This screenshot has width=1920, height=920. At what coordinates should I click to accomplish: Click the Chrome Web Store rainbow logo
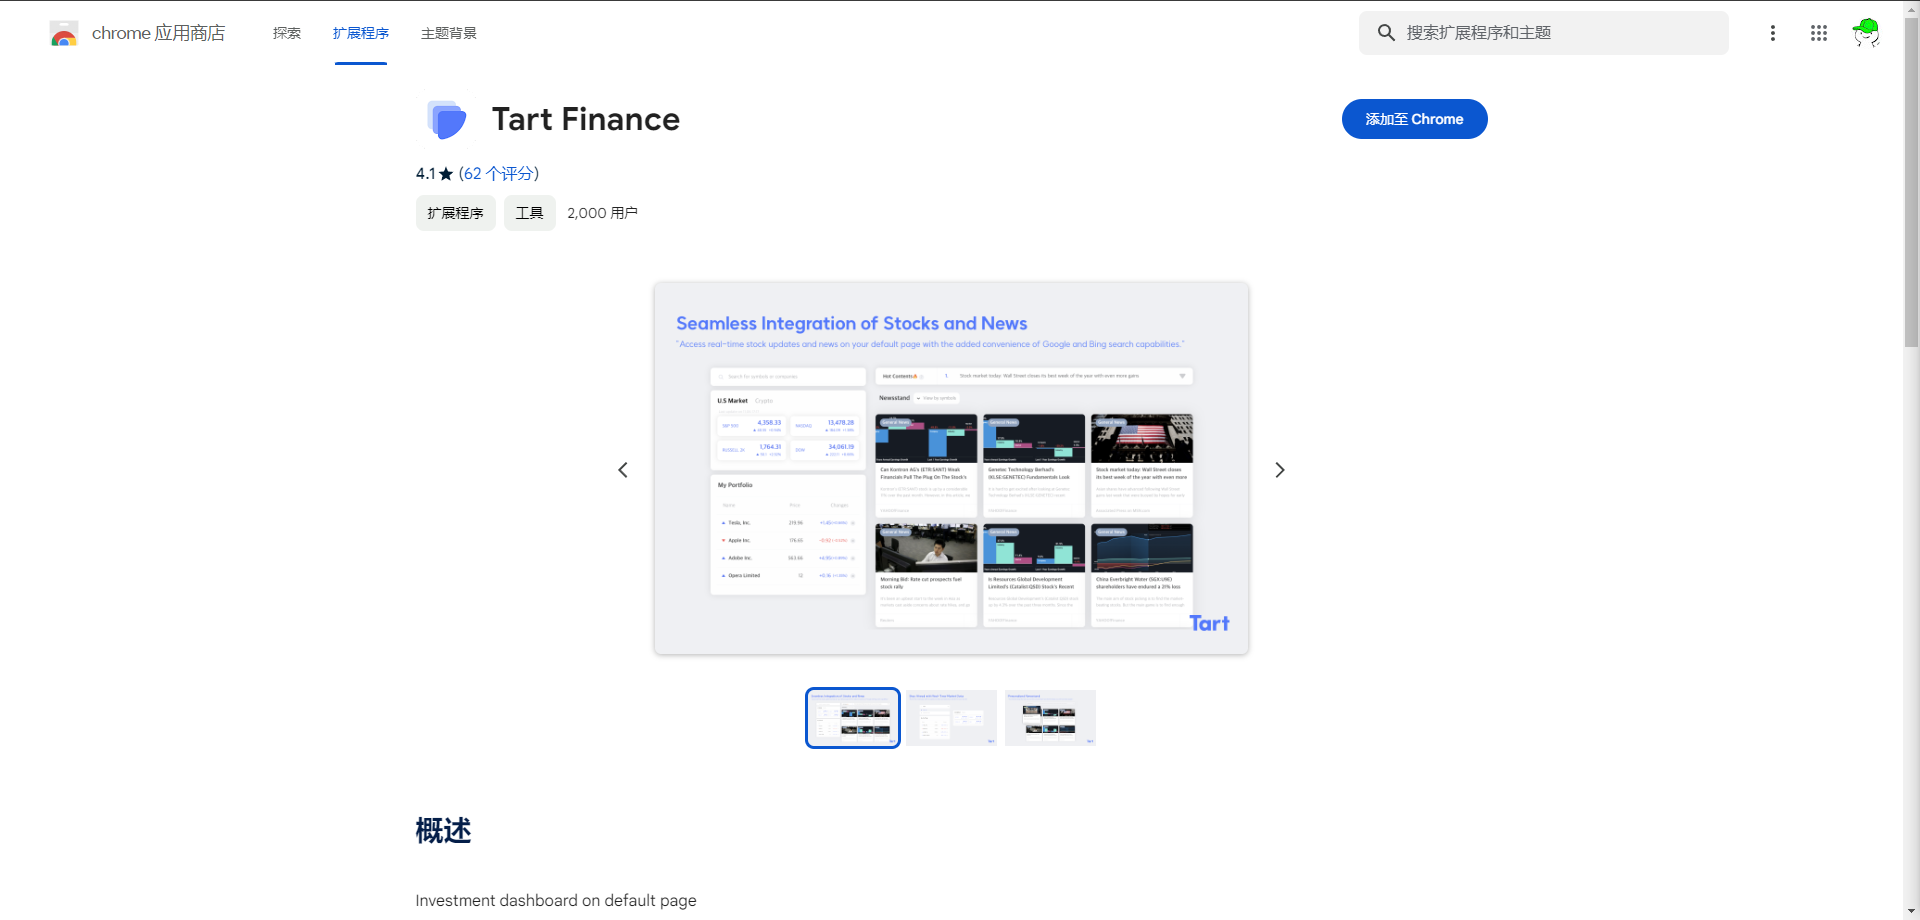click(x=64, y=34)
